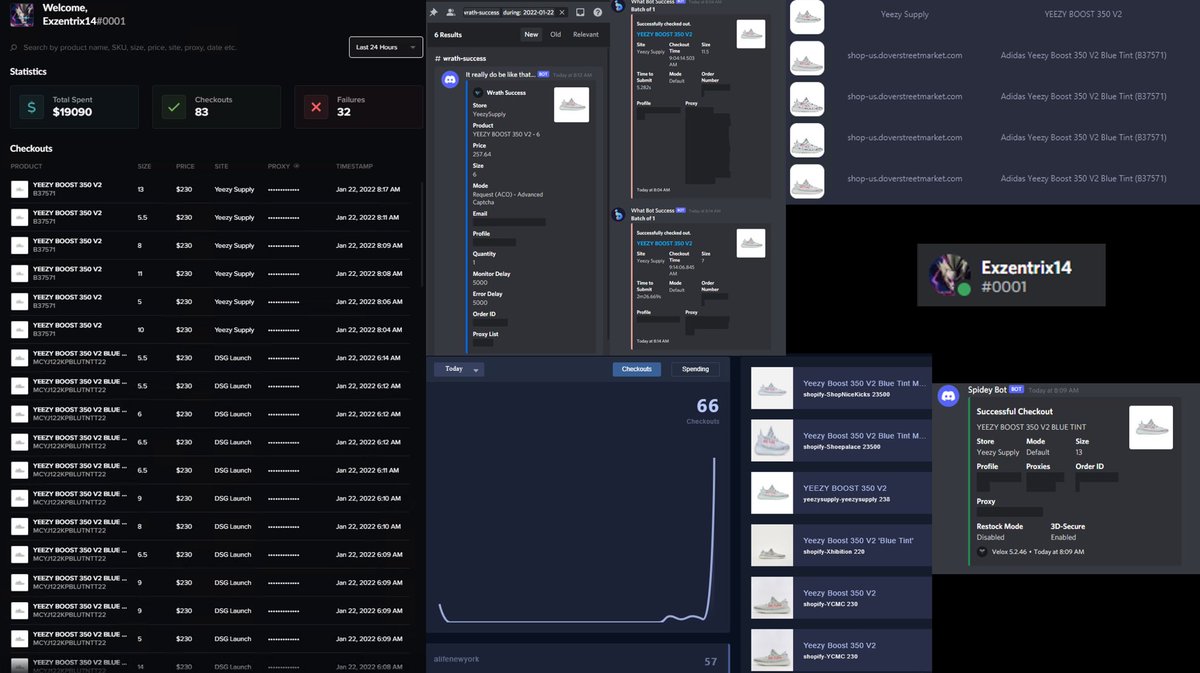The image size is (1200, 673).
Task: Click the Spidey Bot Discord avatar
Action: click(948, 396)
